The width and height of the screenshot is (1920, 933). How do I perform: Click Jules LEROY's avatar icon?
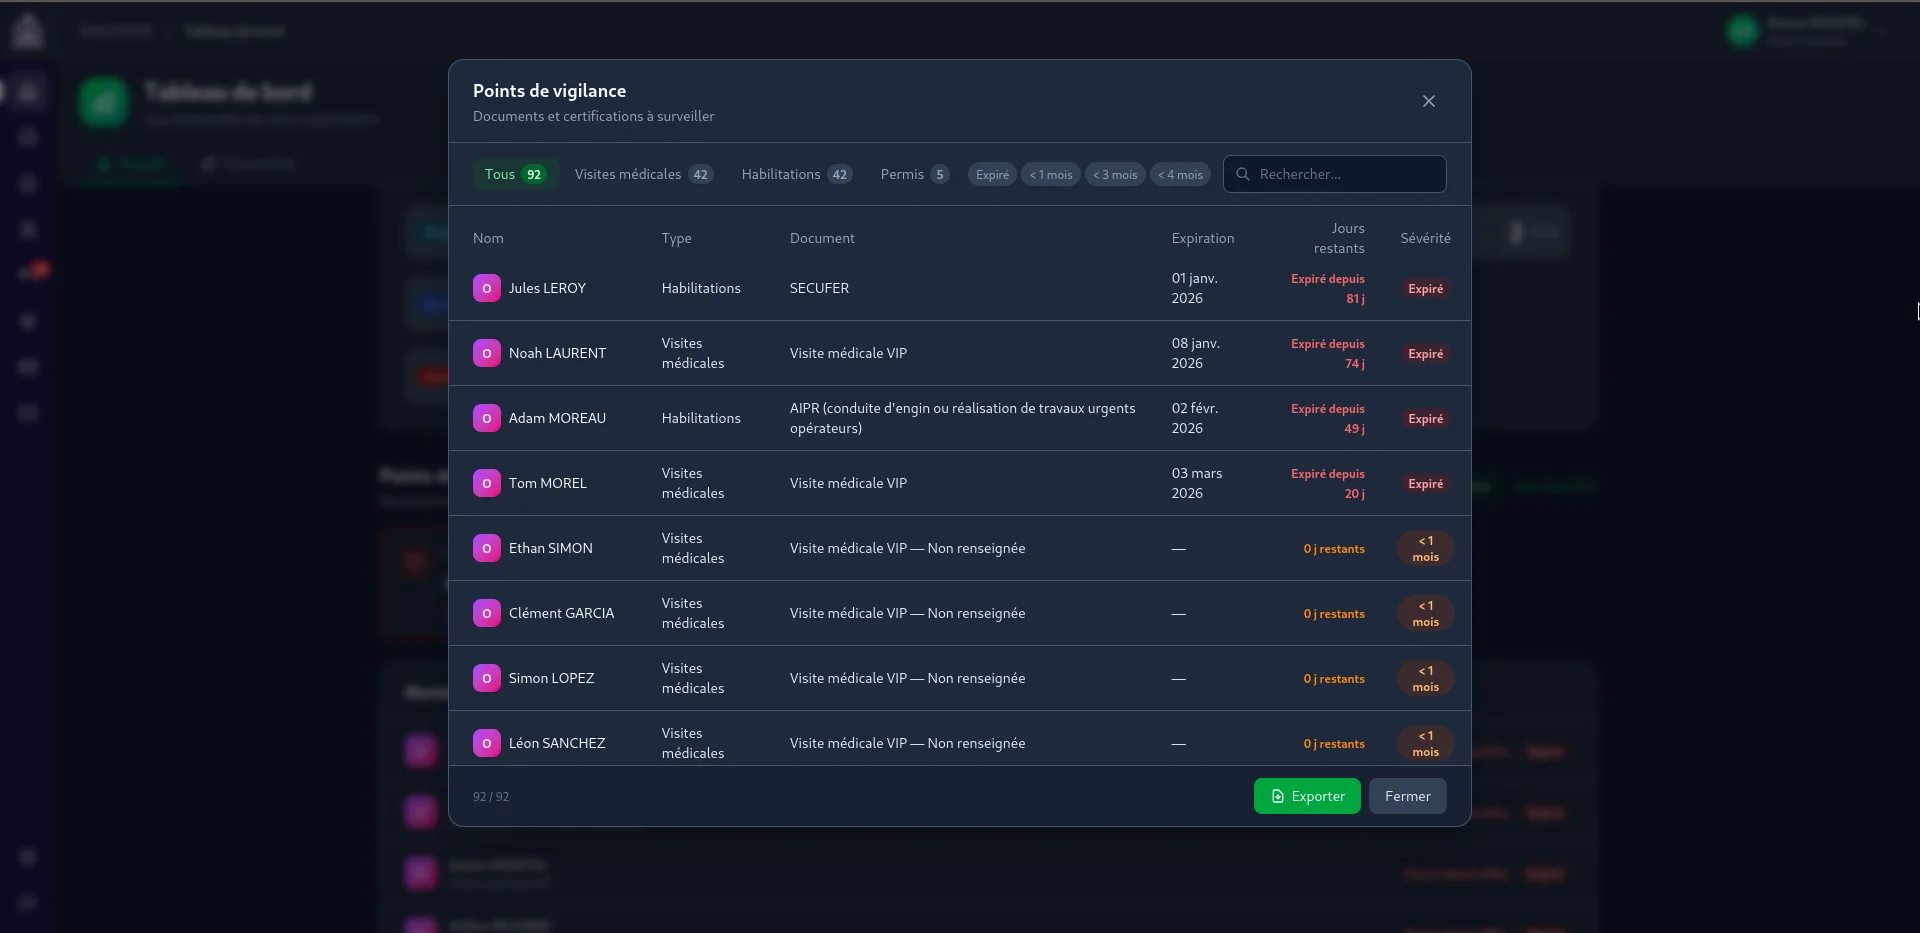click(487, 288)
